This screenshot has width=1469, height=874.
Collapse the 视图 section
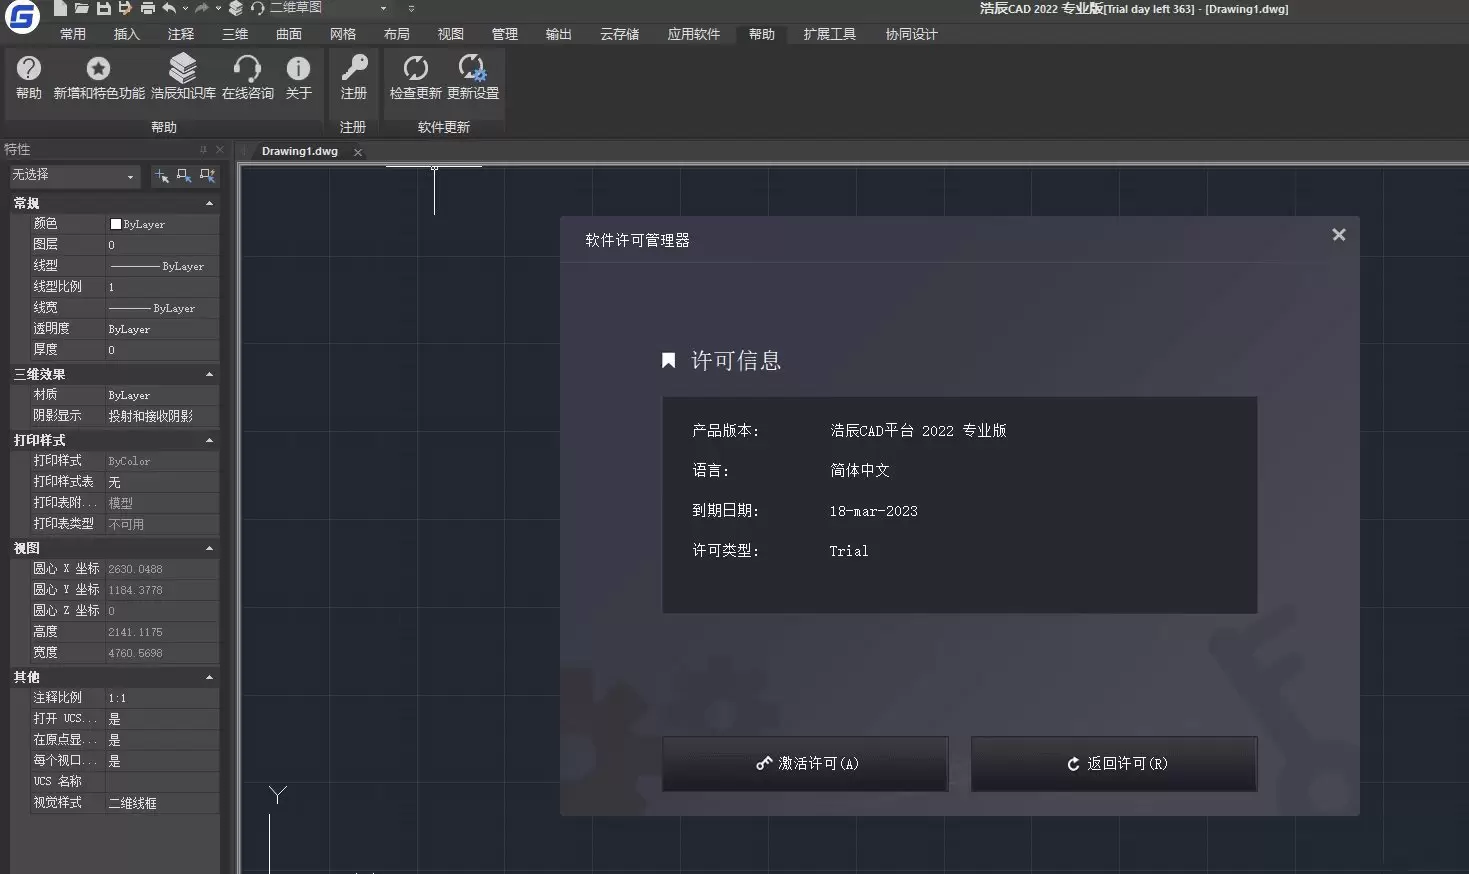point(209,548)
